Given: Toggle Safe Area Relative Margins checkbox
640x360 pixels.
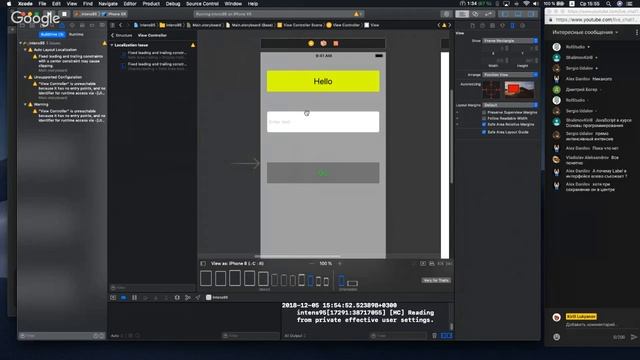Looking at the screenshot, I should (x=484, y=124).
